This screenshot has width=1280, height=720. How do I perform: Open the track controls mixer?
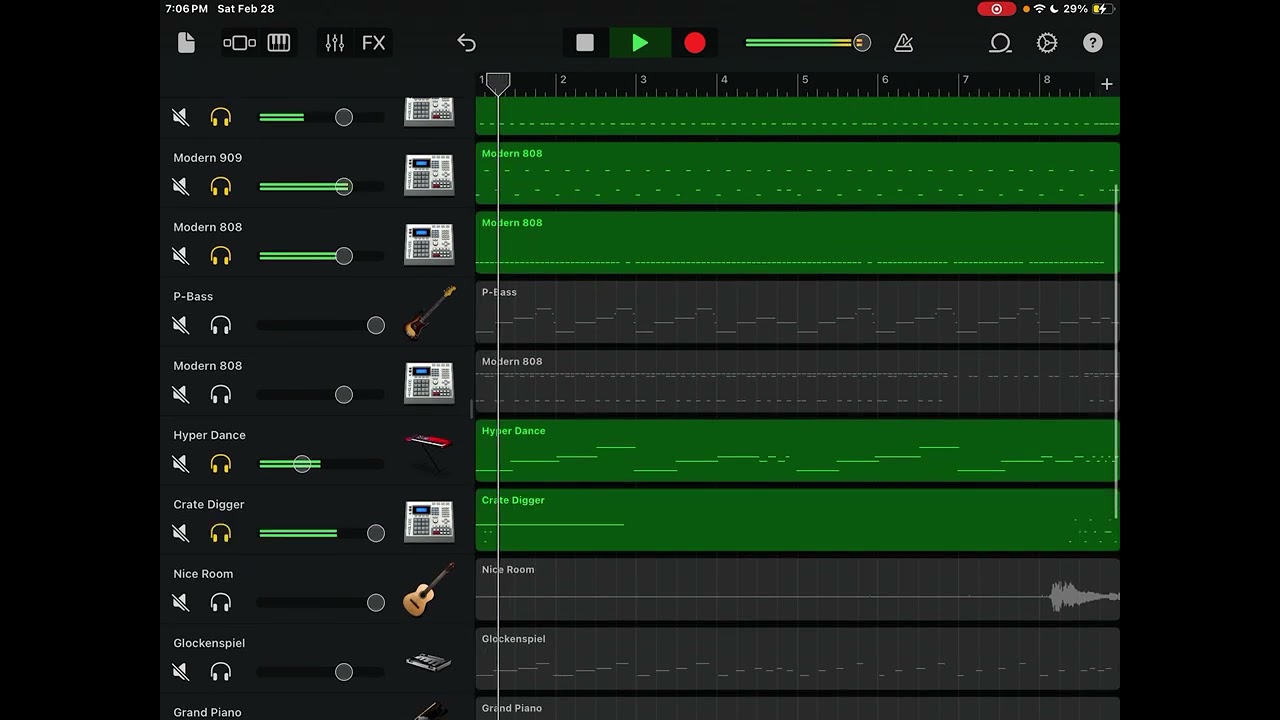[x=335, y=43]
